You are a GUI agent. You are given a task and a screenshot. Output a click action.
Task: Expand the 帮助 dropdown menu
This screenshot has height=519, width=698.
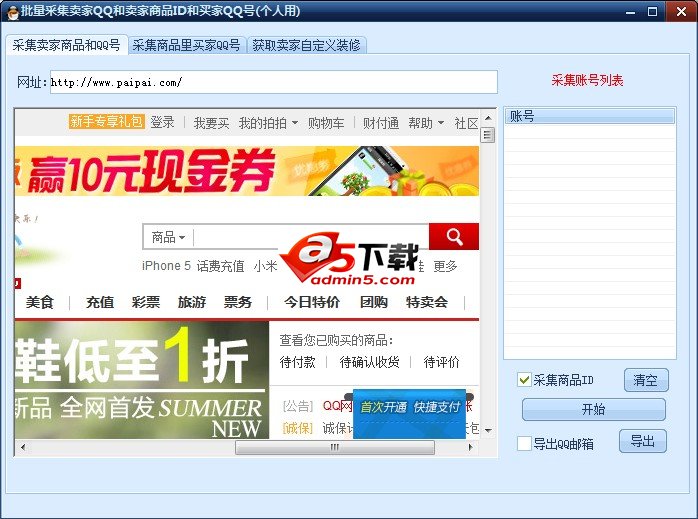pos(426,123)
